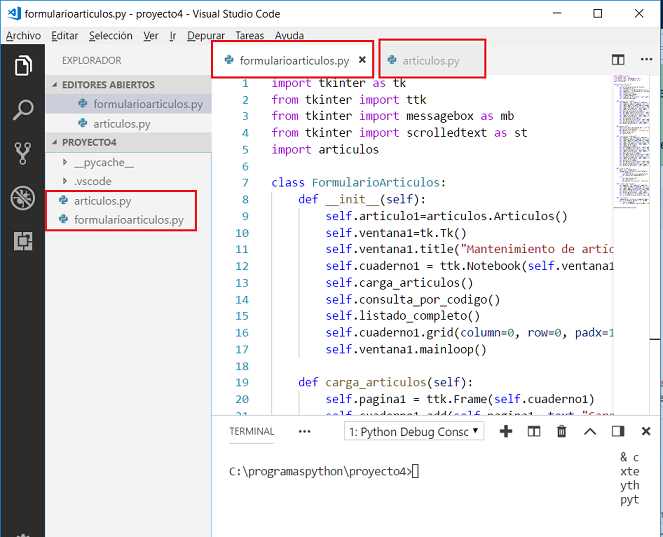Open the Depurar menu

click(x=206, y=36)
